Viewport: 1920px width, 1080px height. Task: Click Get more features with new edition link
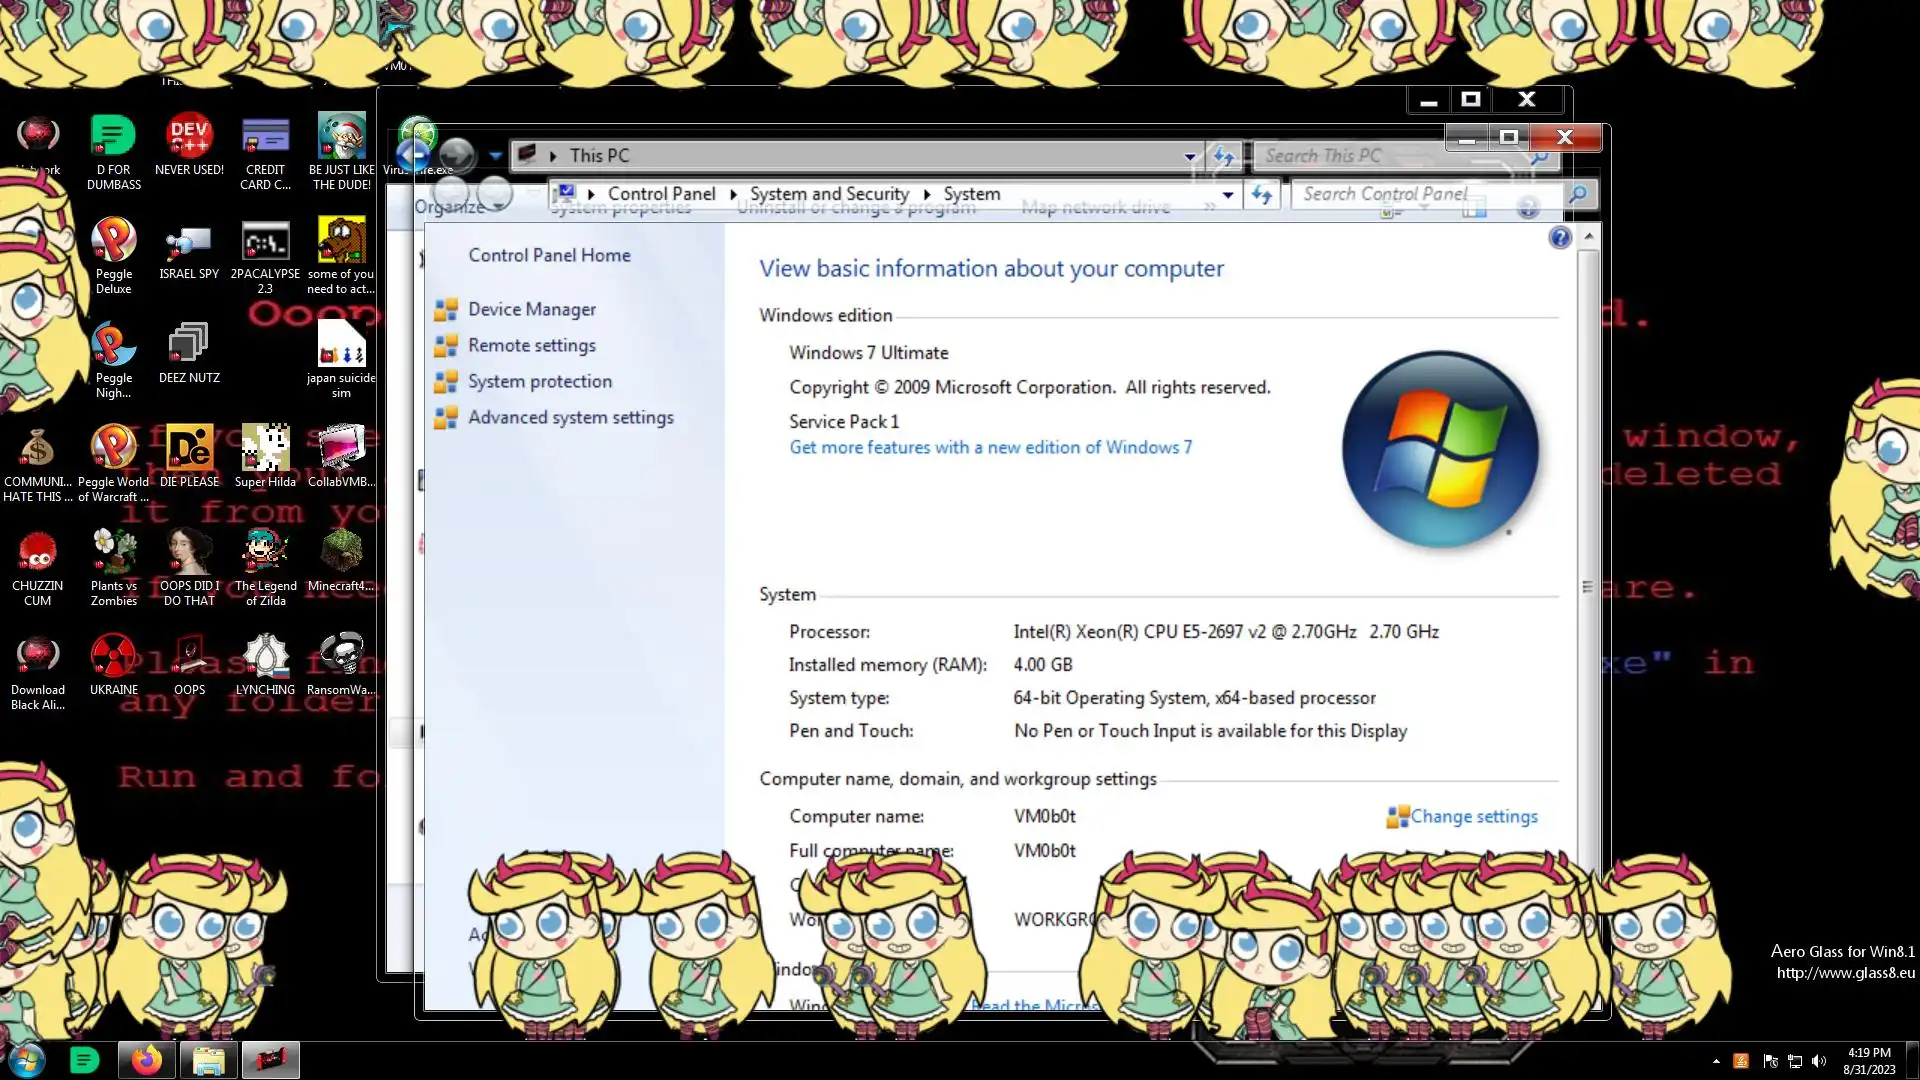point(990,447)
